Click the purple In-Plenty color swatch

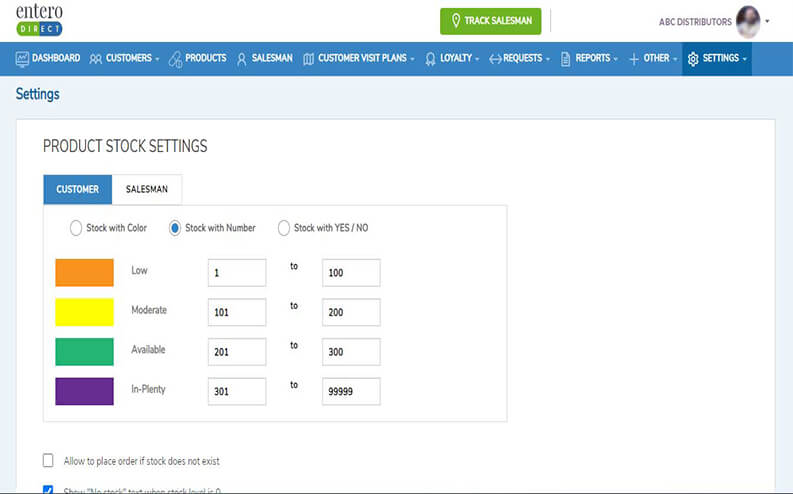84,391
